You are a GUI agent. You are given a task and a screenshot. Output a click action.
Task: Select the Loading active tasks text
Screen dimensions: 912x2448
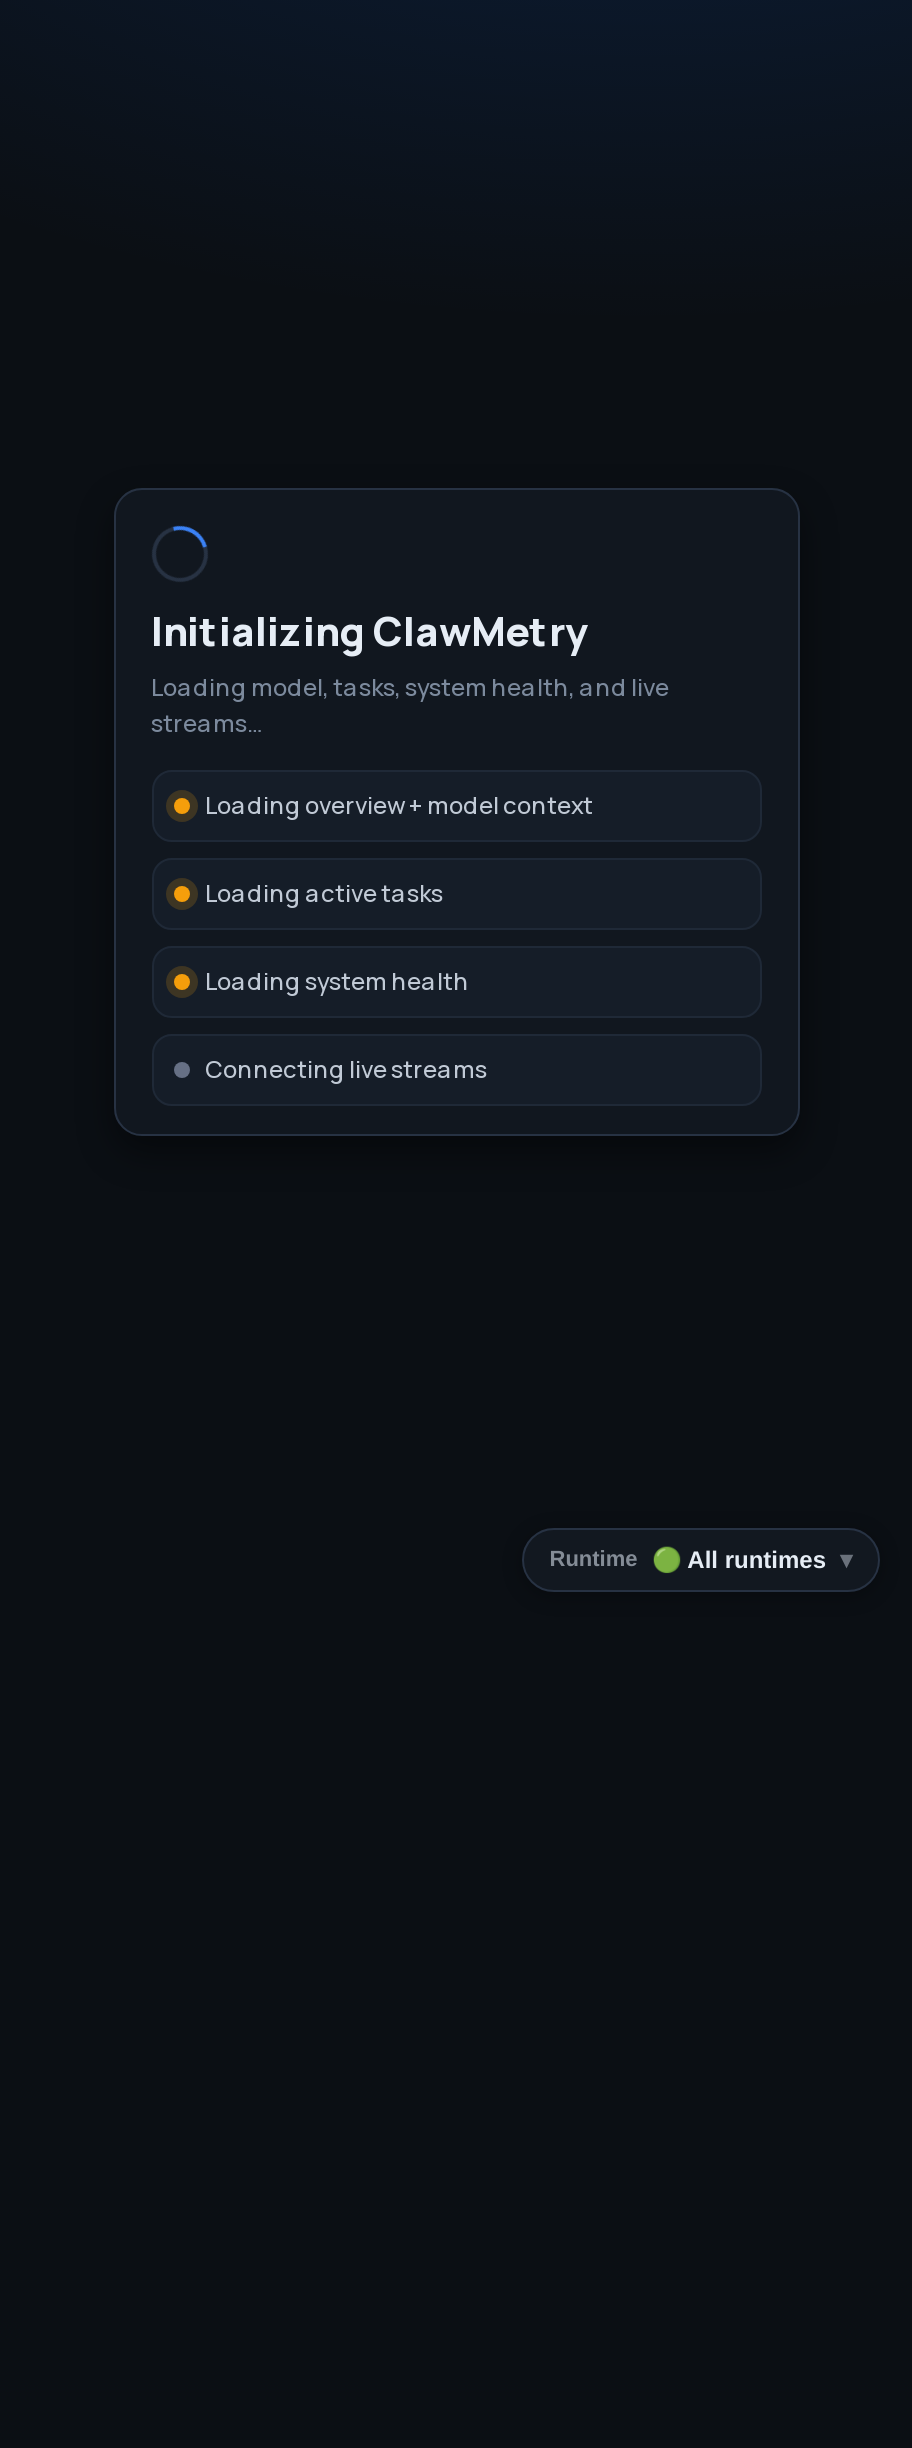tap(324, 894)
